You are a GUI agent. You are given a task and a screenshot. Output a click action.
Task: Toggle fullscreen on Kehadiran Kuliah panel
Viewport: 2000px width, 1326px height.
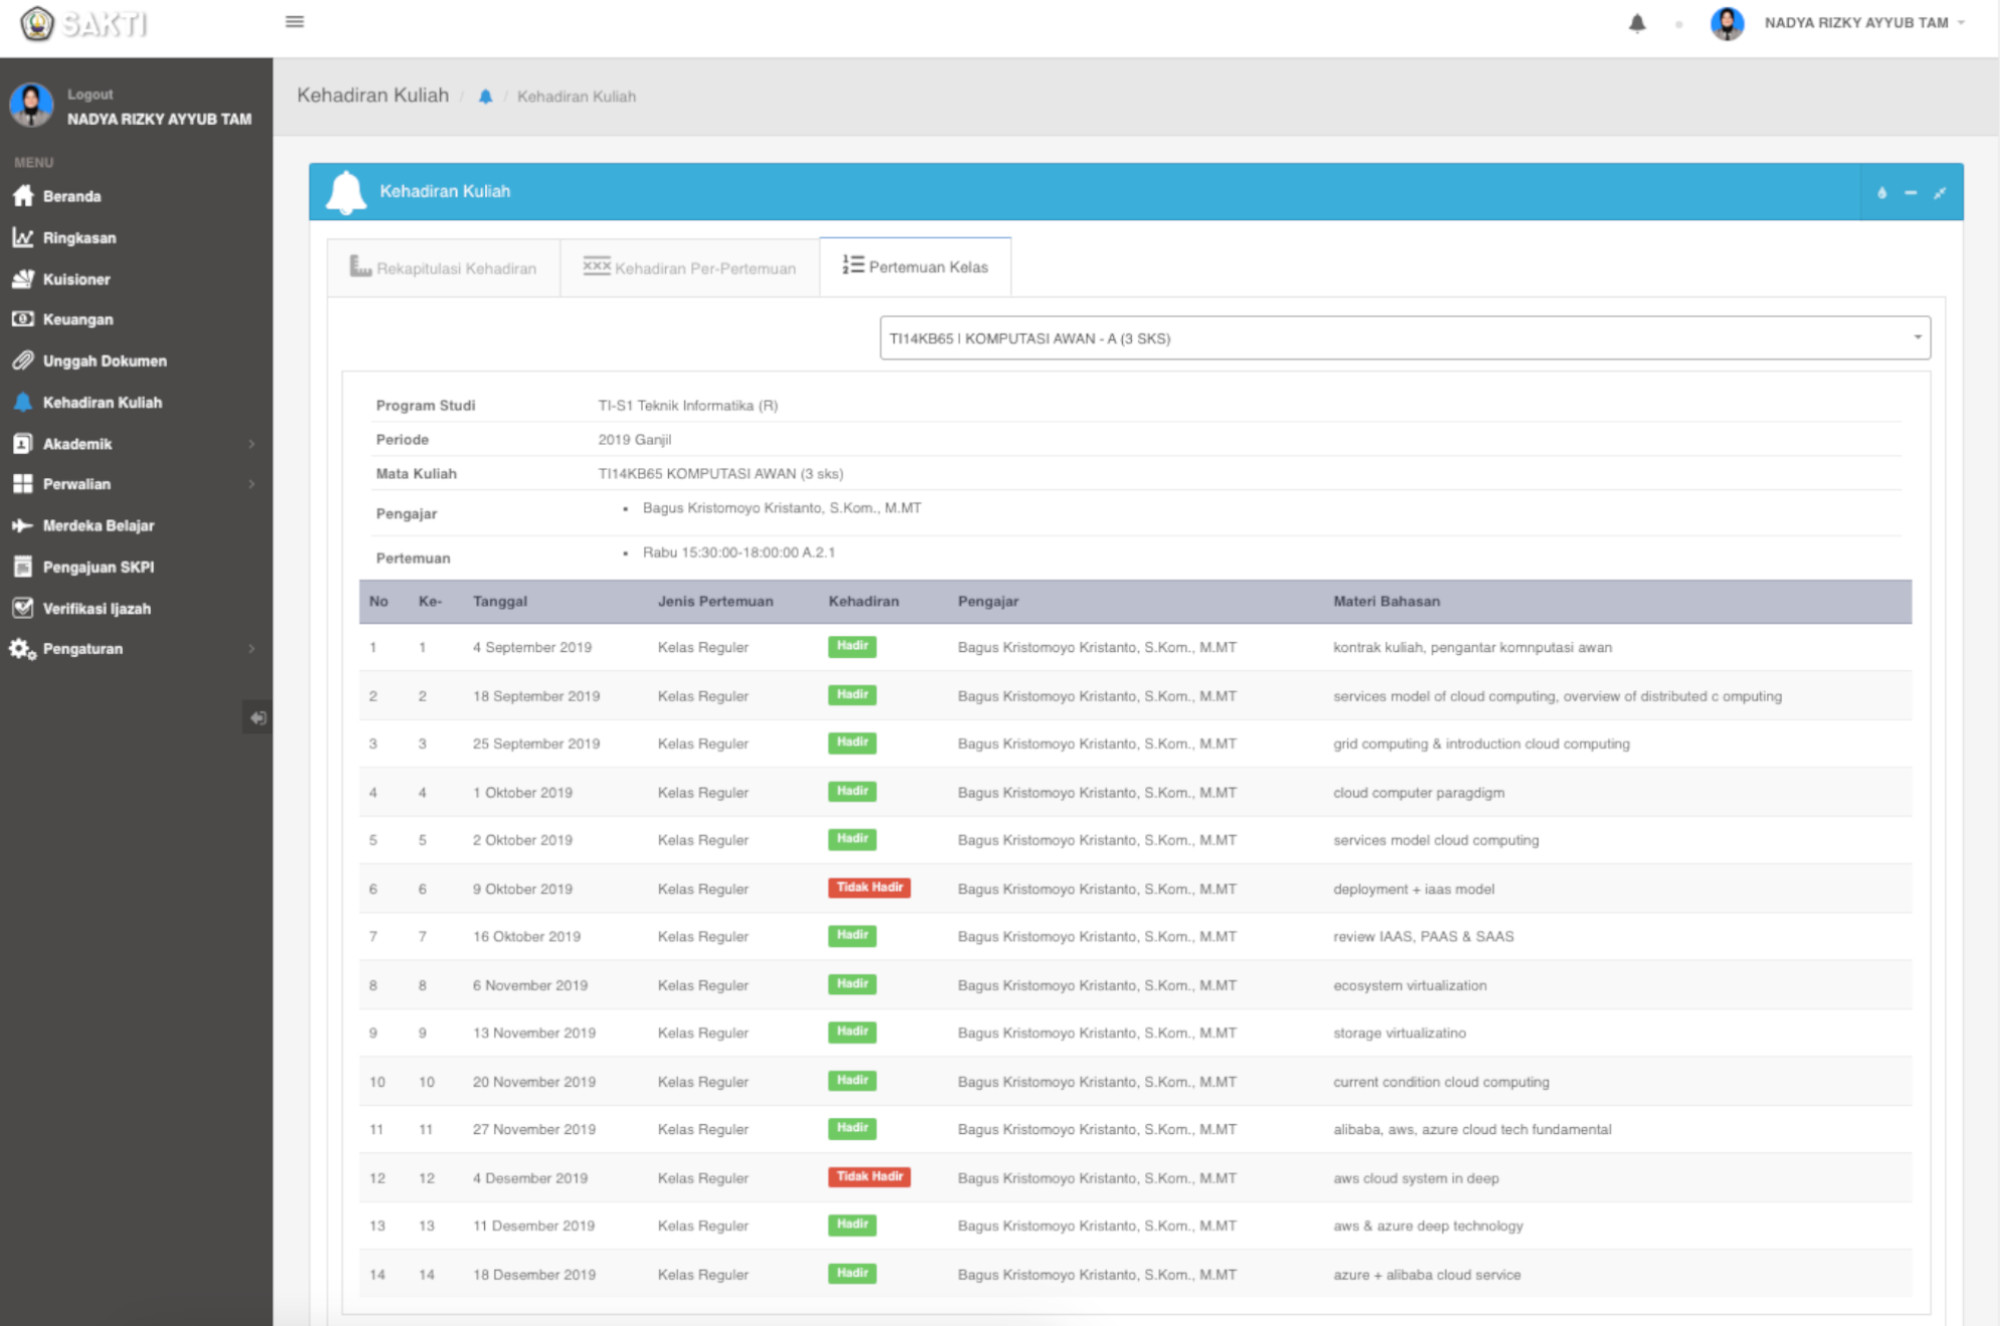coord(1940,192)
